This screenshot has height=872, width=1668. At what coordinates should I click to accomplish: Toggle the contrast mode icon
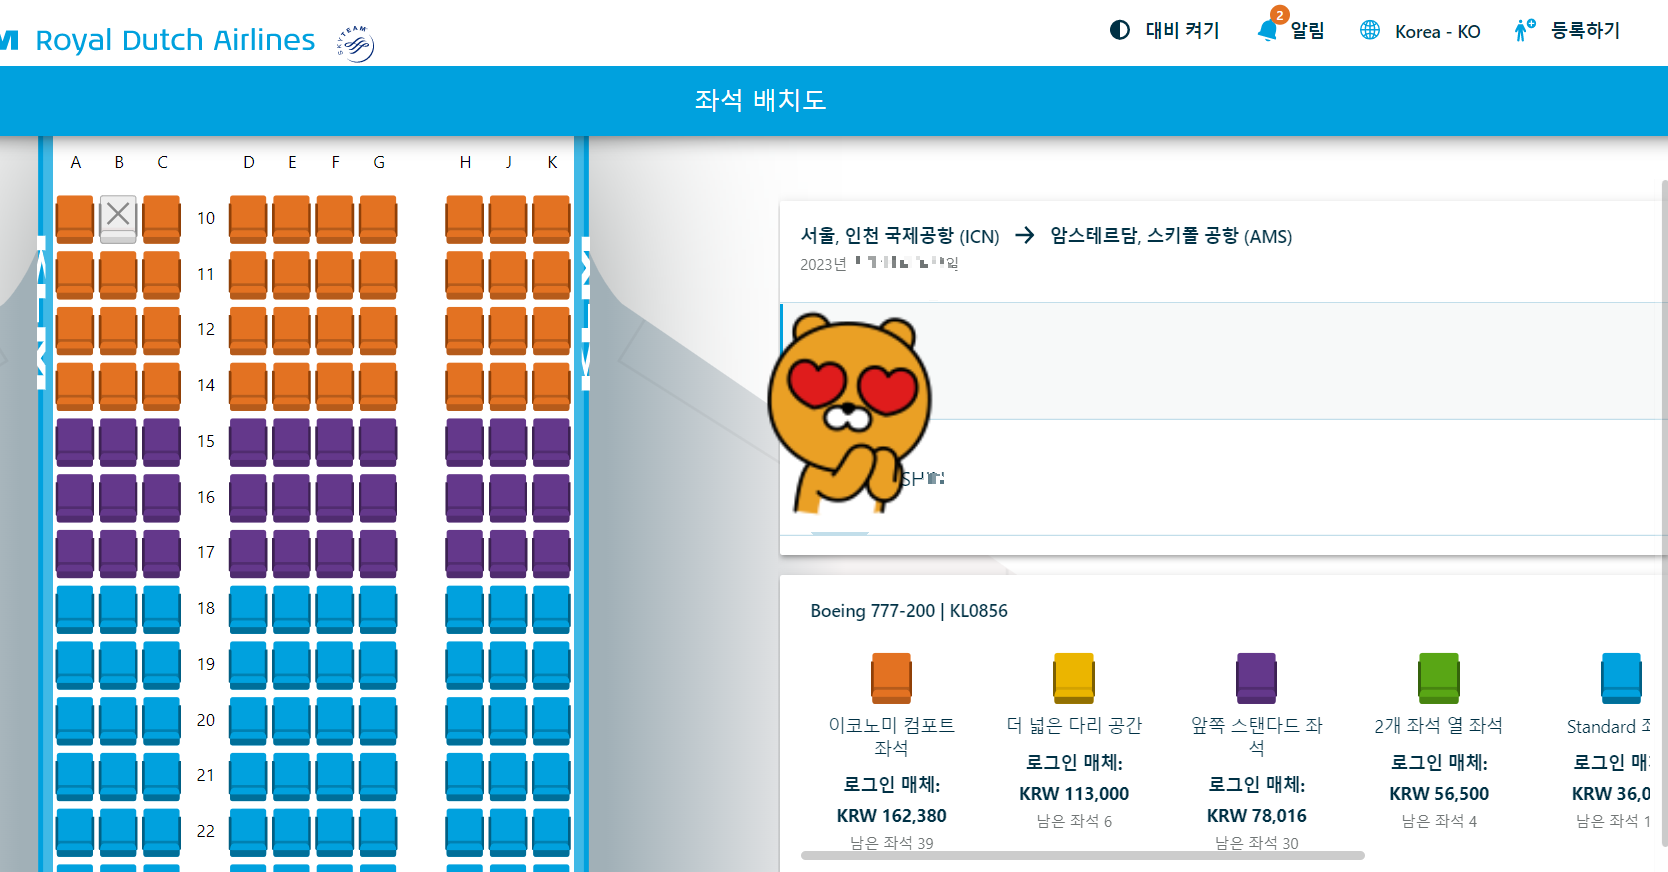click(x=1120, y=30)
